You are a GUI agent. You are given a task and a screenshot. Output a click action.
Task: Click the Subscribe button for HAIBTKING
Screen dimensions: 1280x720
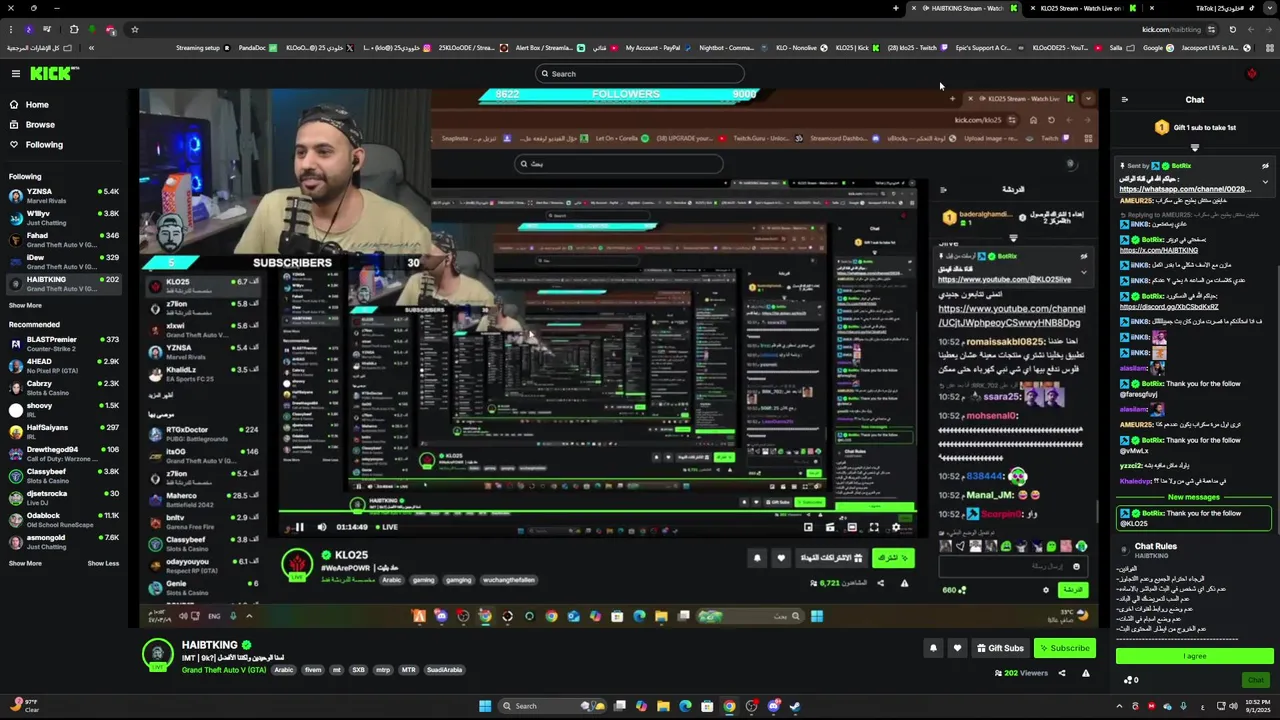tap(1065, 648)
